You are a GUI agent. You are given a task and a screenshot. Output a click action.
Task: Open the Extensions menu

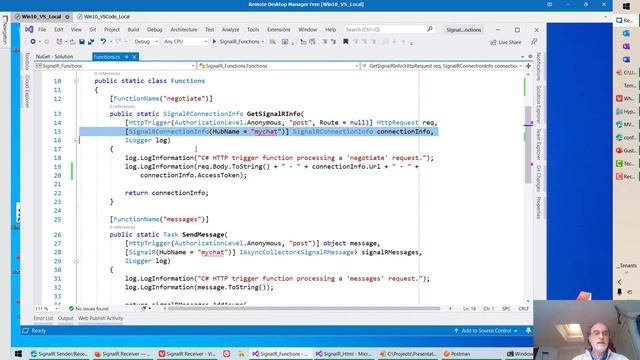click(278, 29)
